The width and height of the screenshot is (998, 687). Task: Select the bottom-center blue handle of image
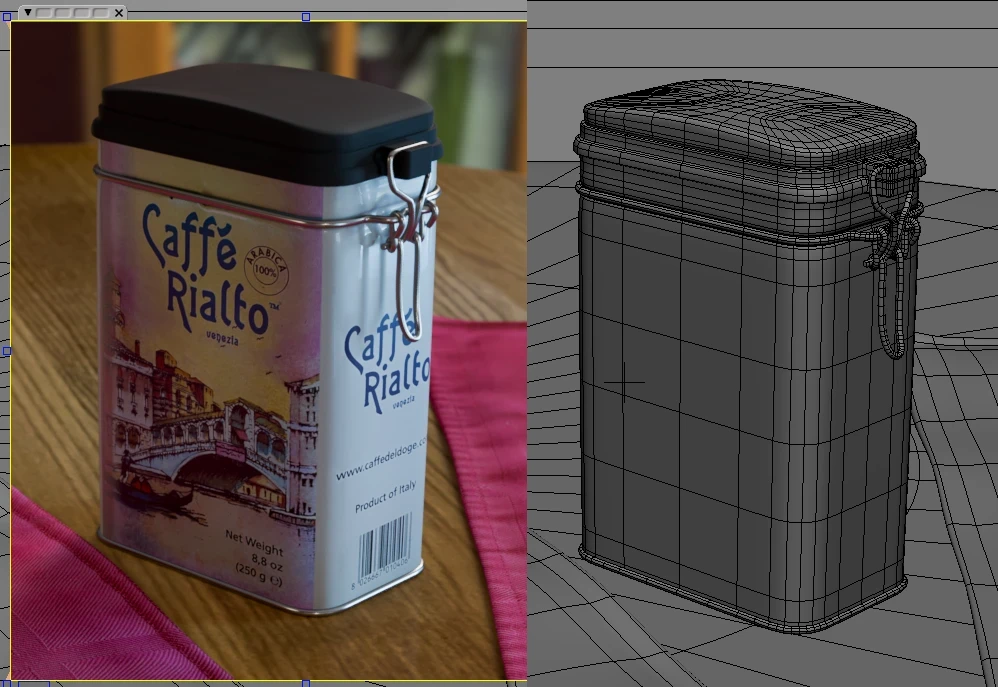306,684
